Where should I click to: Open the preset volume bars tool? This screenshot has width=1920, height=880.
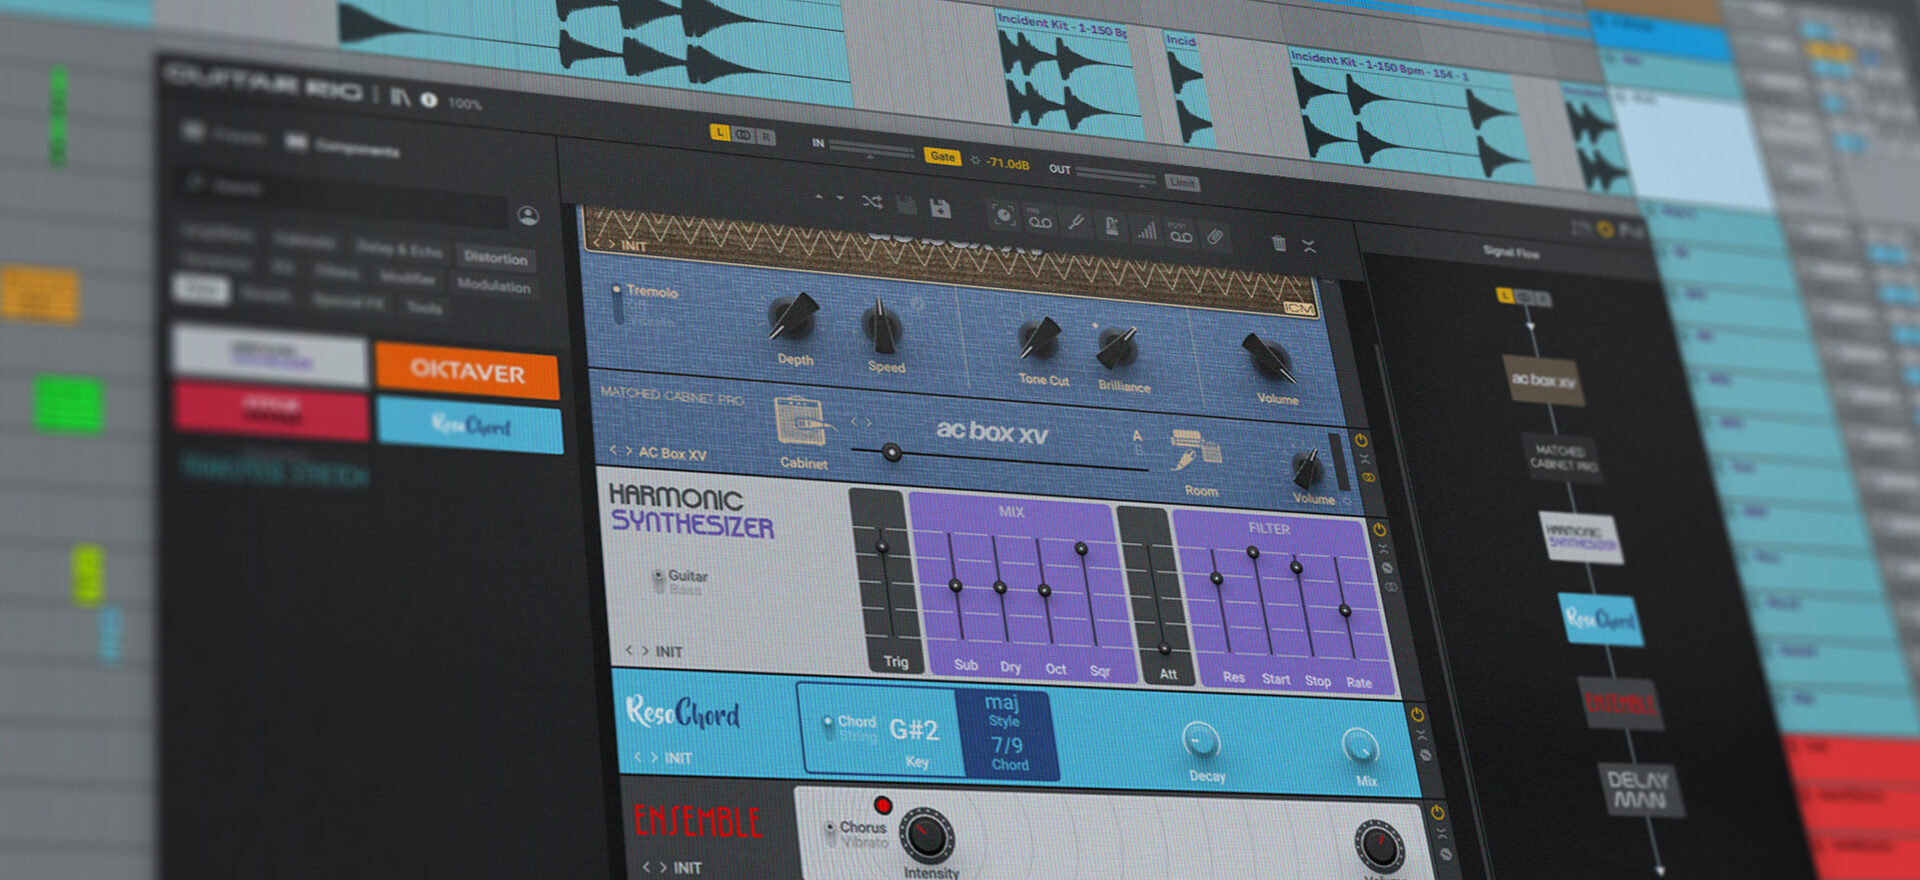click(x=1146, y=230)
